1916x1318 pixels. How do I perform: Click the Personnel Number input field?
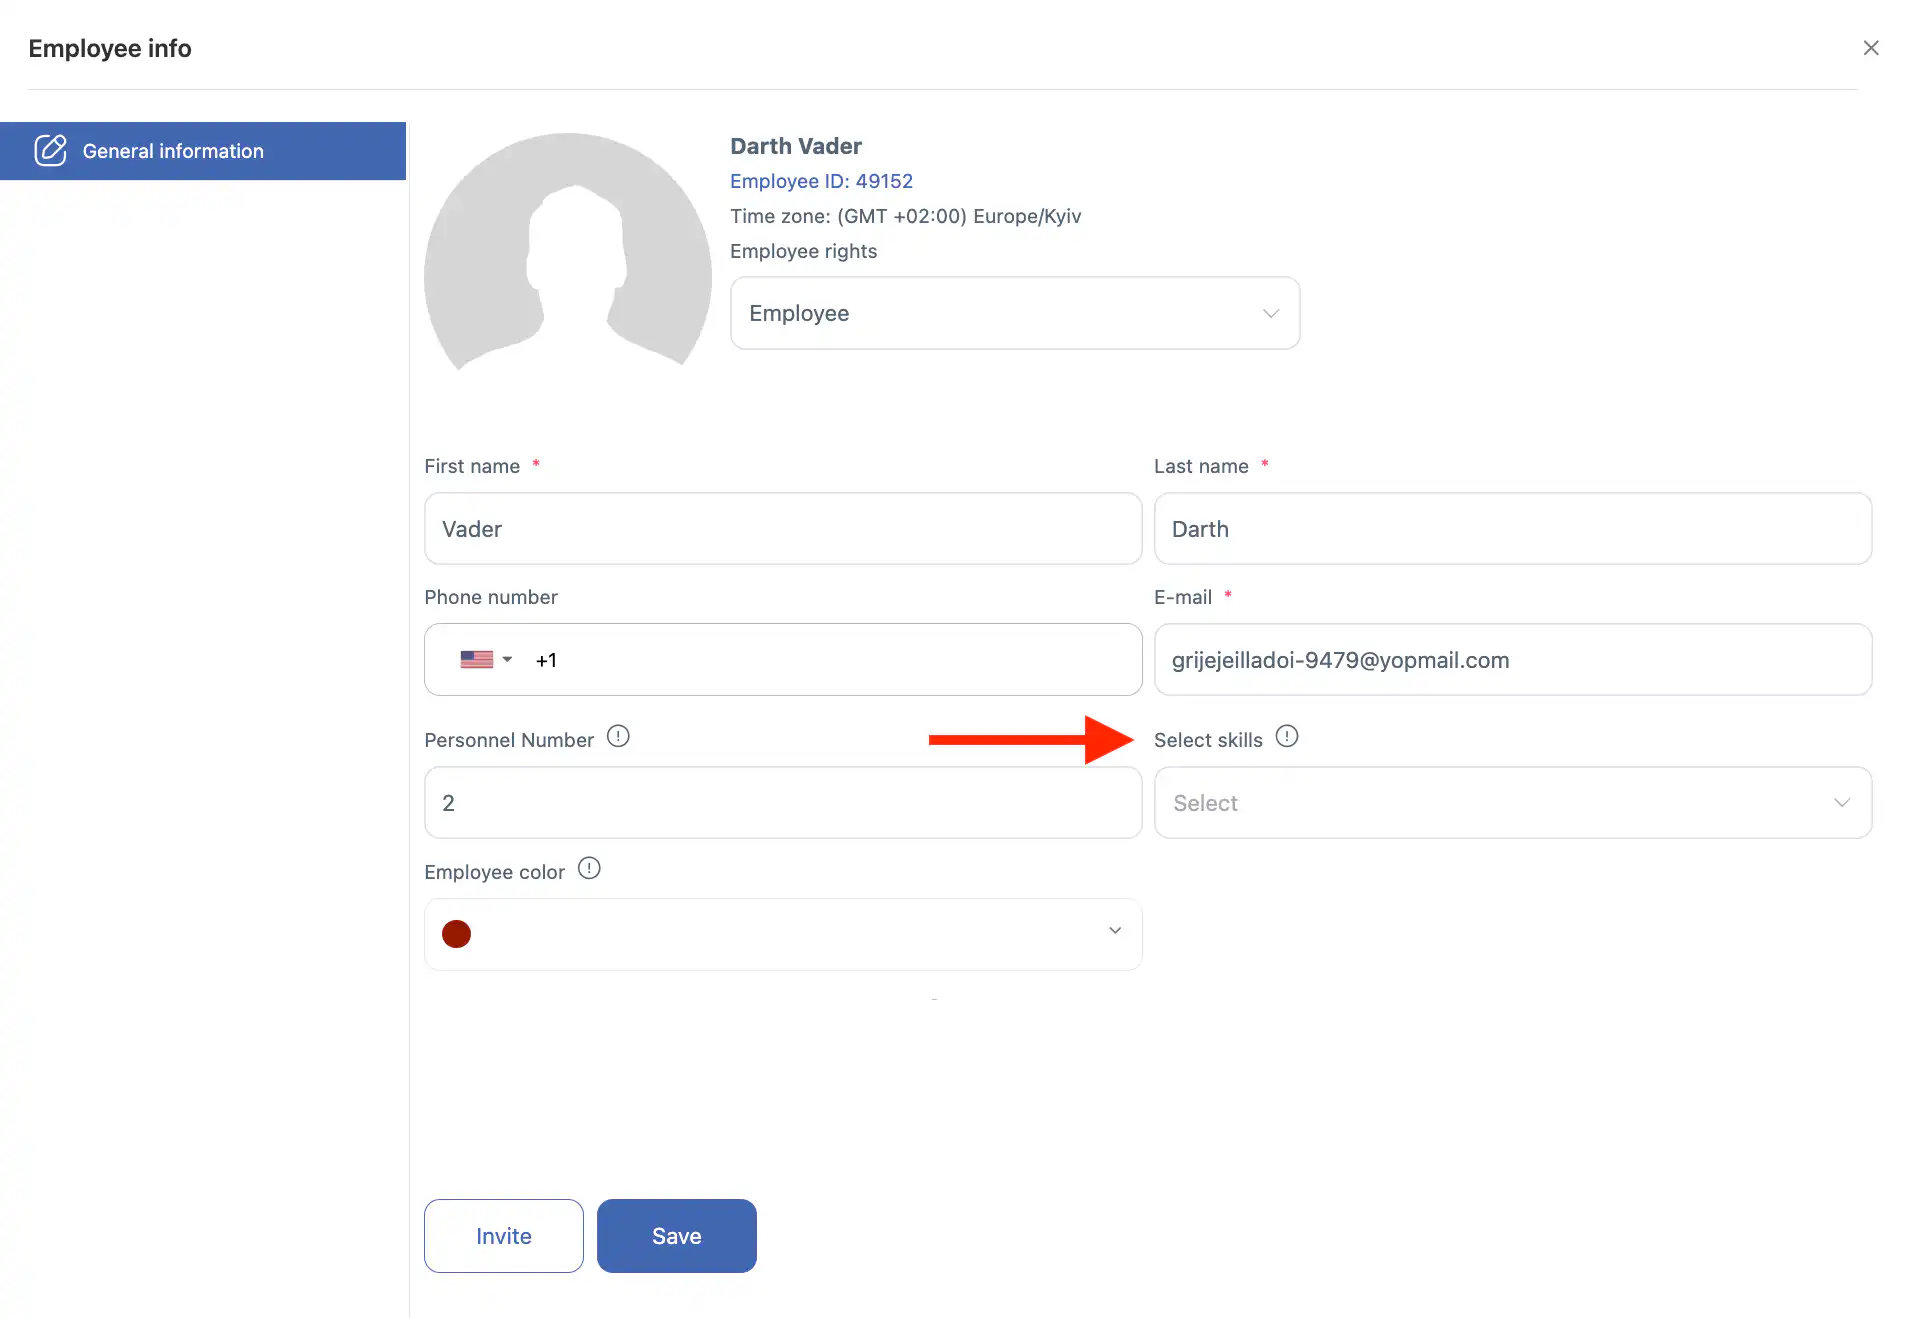tap(782, 803)
